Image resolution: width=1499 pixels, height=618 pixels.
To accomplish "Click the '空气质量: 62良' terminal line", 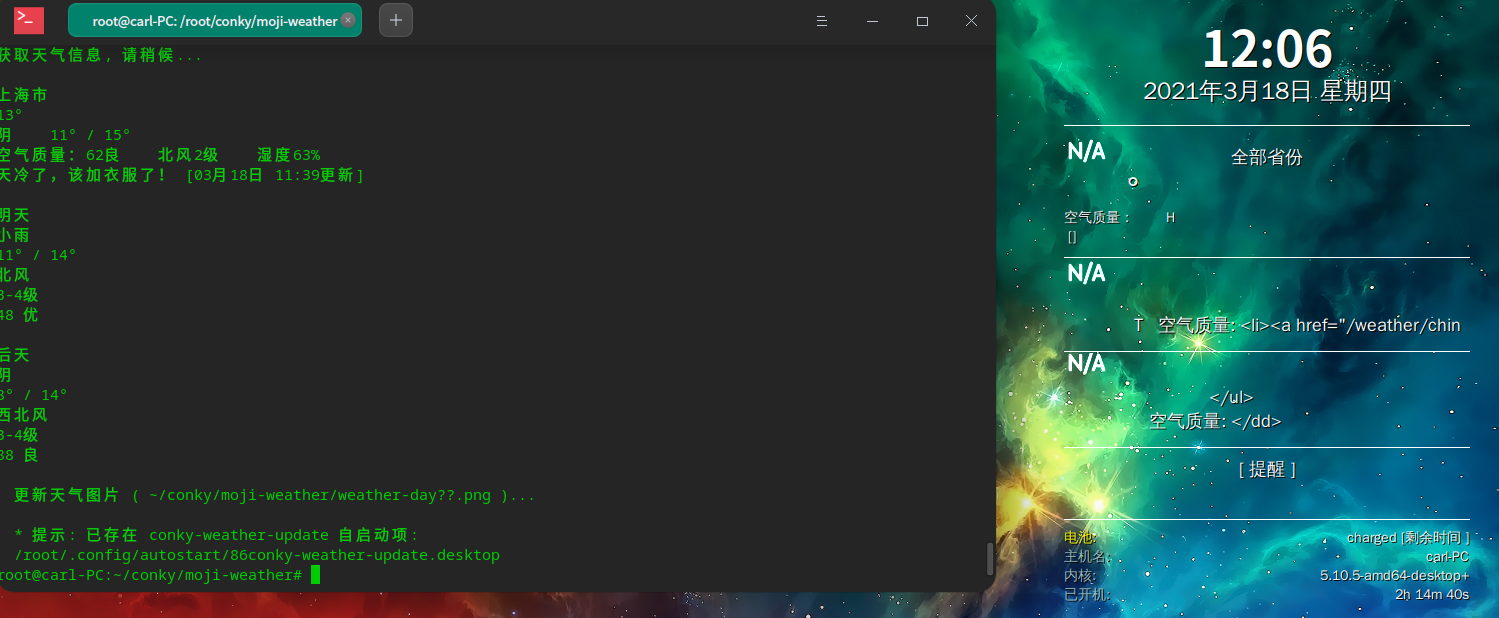I will pyautogui.click(x=160, y=155).
